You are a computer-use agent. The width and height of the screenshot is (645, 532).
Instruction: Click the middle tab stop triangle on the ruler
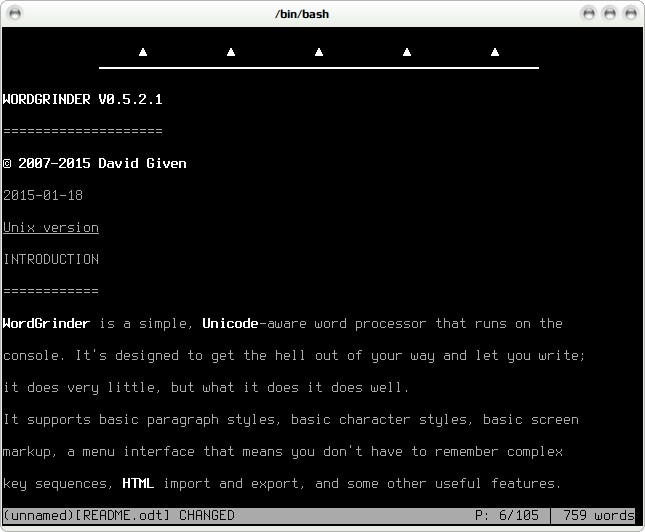click(319, 52)
